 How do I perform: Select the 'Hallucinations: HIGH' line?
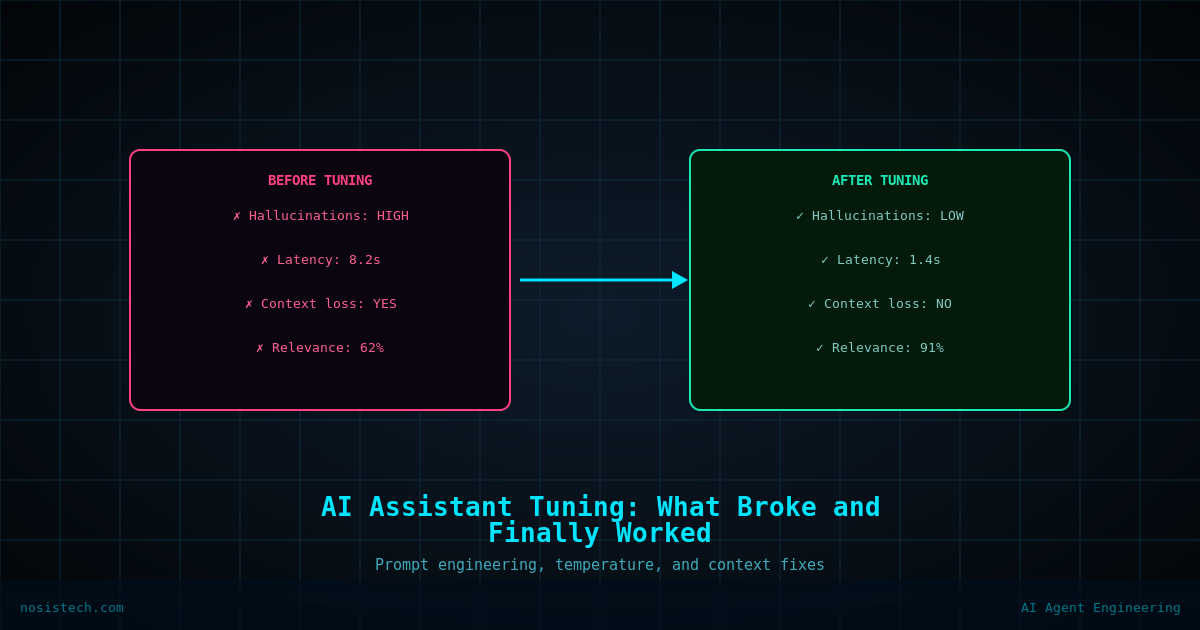pyautogui.click(x=320, y=216)
